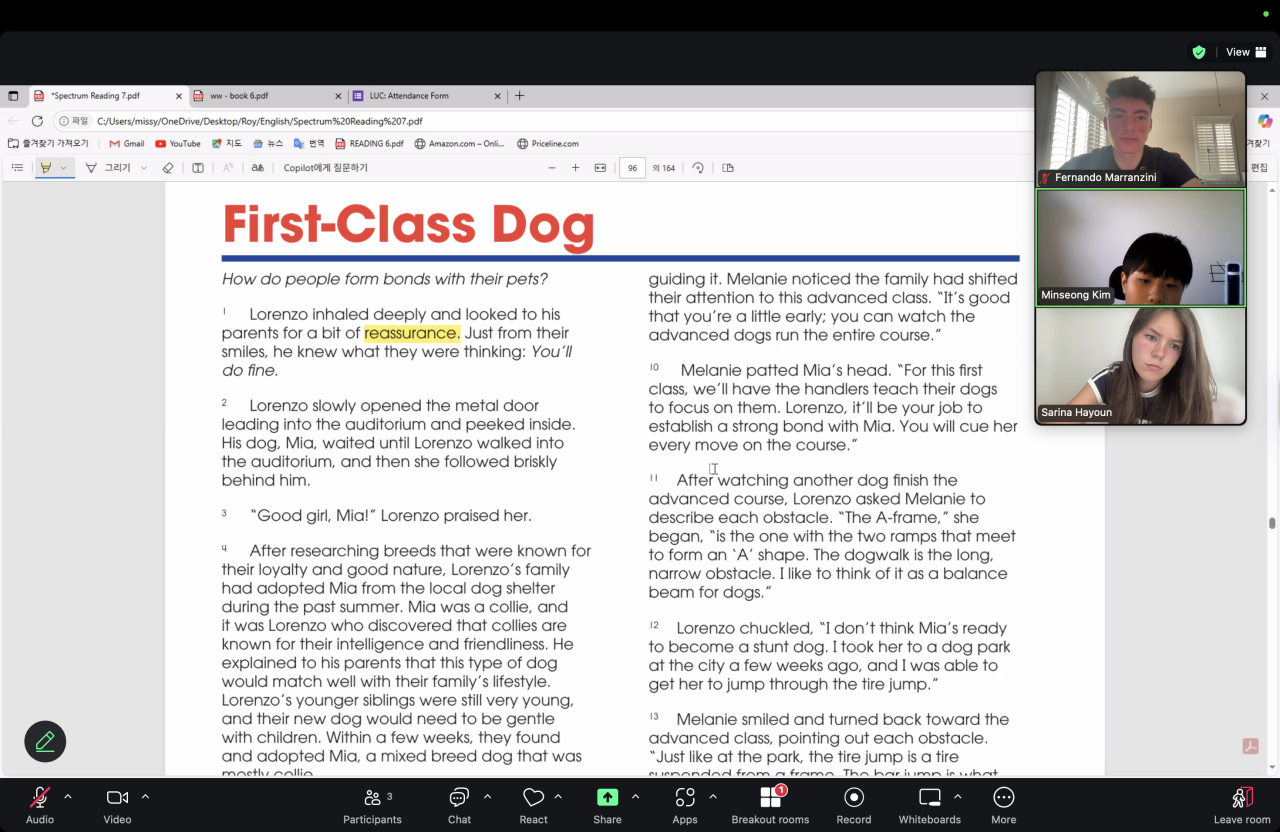Click the green encryption shield icon
Image resolution: width=1280 pixels, height=832 pixels.
(x=1199, y=52)
